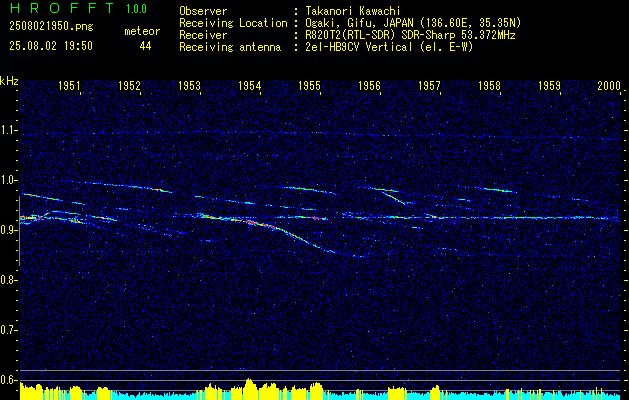This screenshot has width=629, height=400.
Task: Click the Receiving antenna field label
Action: (x=230, y=47)
